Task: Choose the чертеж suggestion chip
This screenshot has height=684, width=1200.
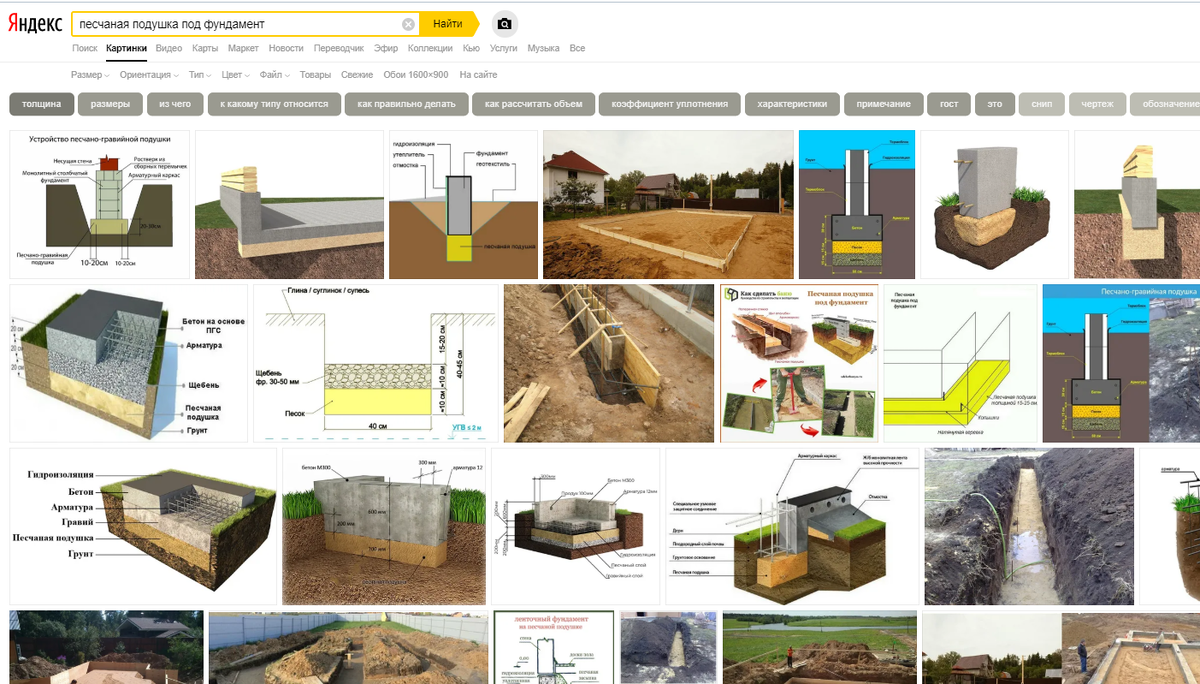Action: pos(1097,104)
